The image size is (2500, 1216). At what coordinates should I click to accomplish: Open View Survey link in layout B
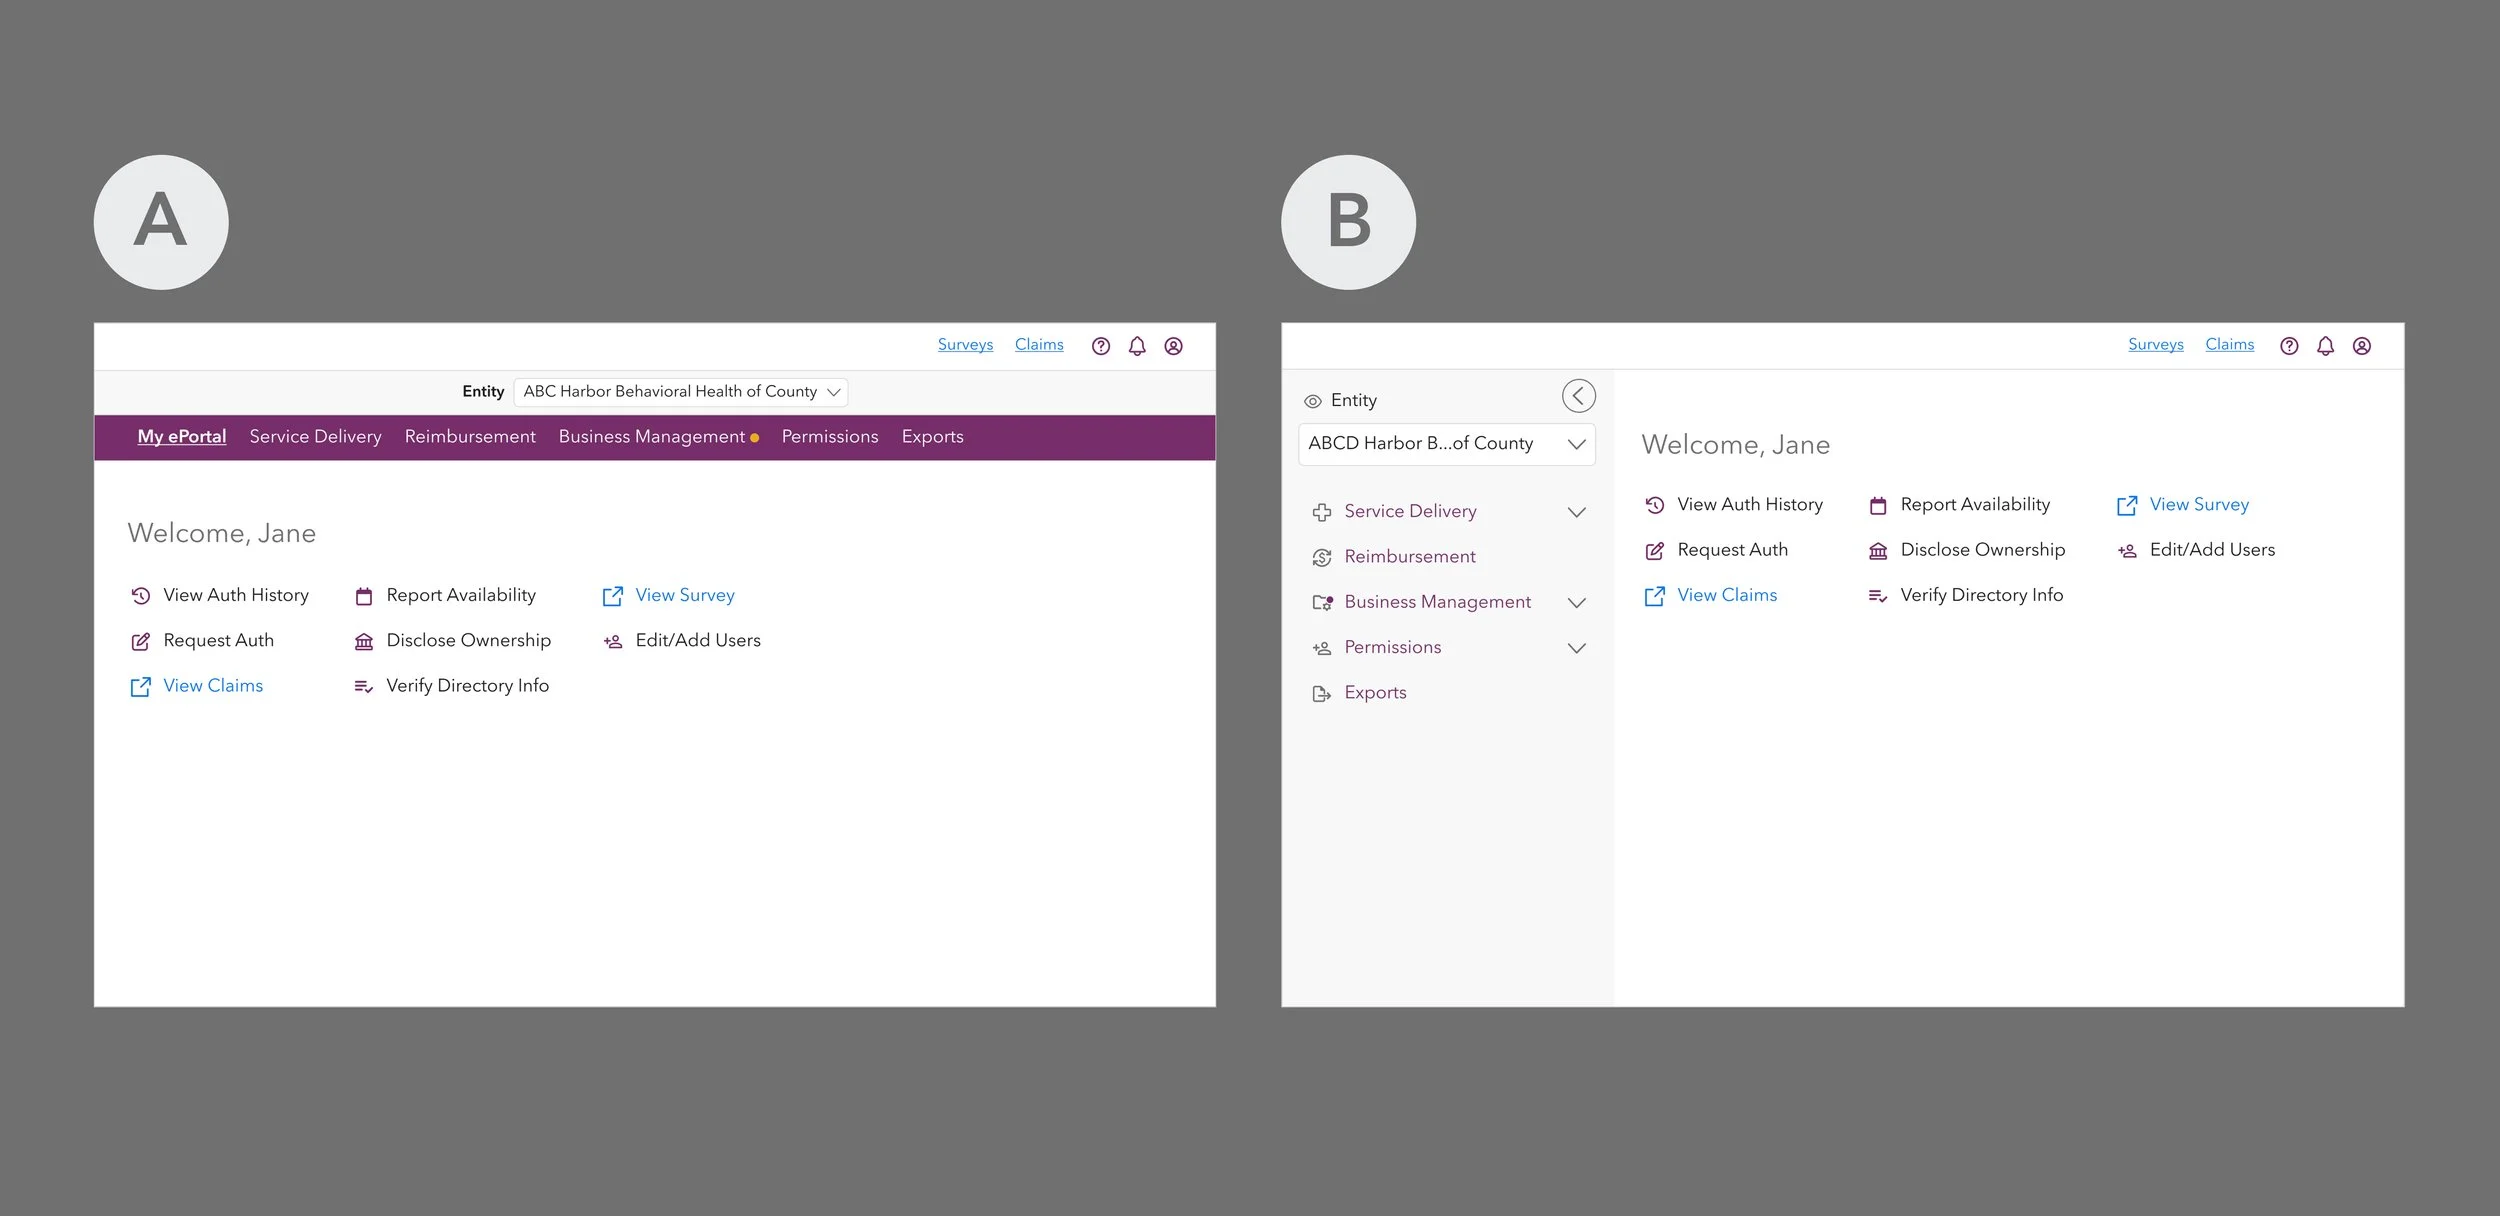click(2198, 505)
